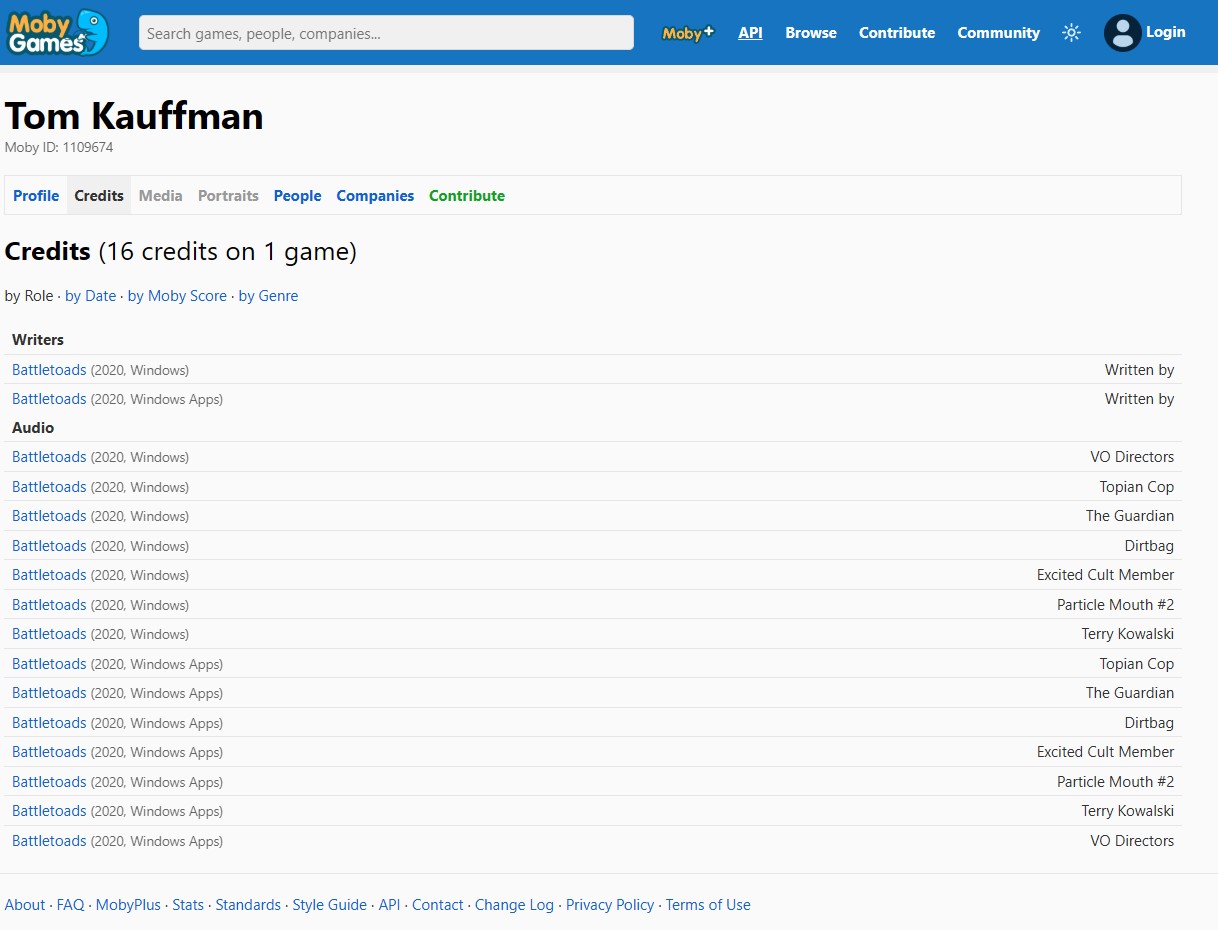Open the Community menu
This screenshot has width=1218, height=930.
coord(998,33)
